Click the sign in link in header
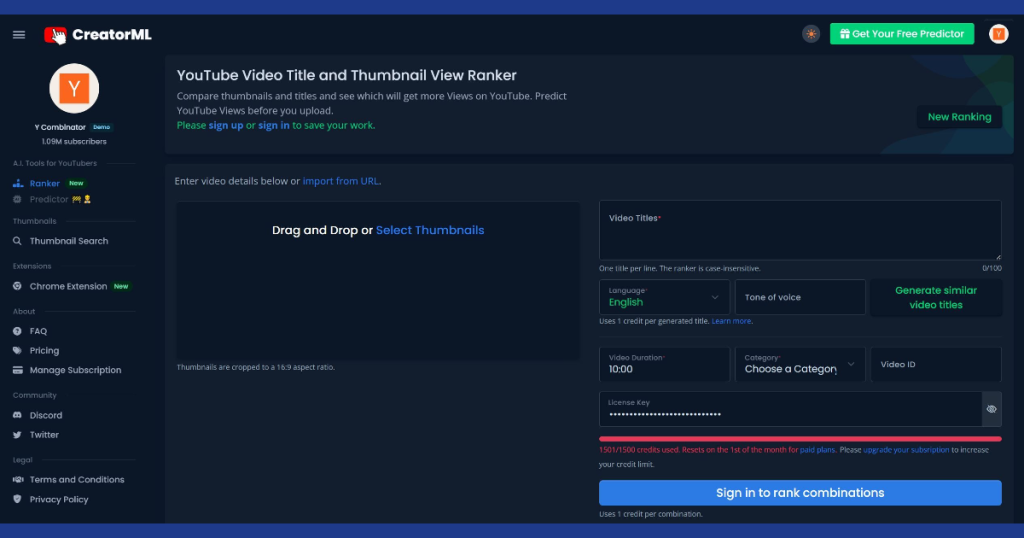 tap(274, 125)
